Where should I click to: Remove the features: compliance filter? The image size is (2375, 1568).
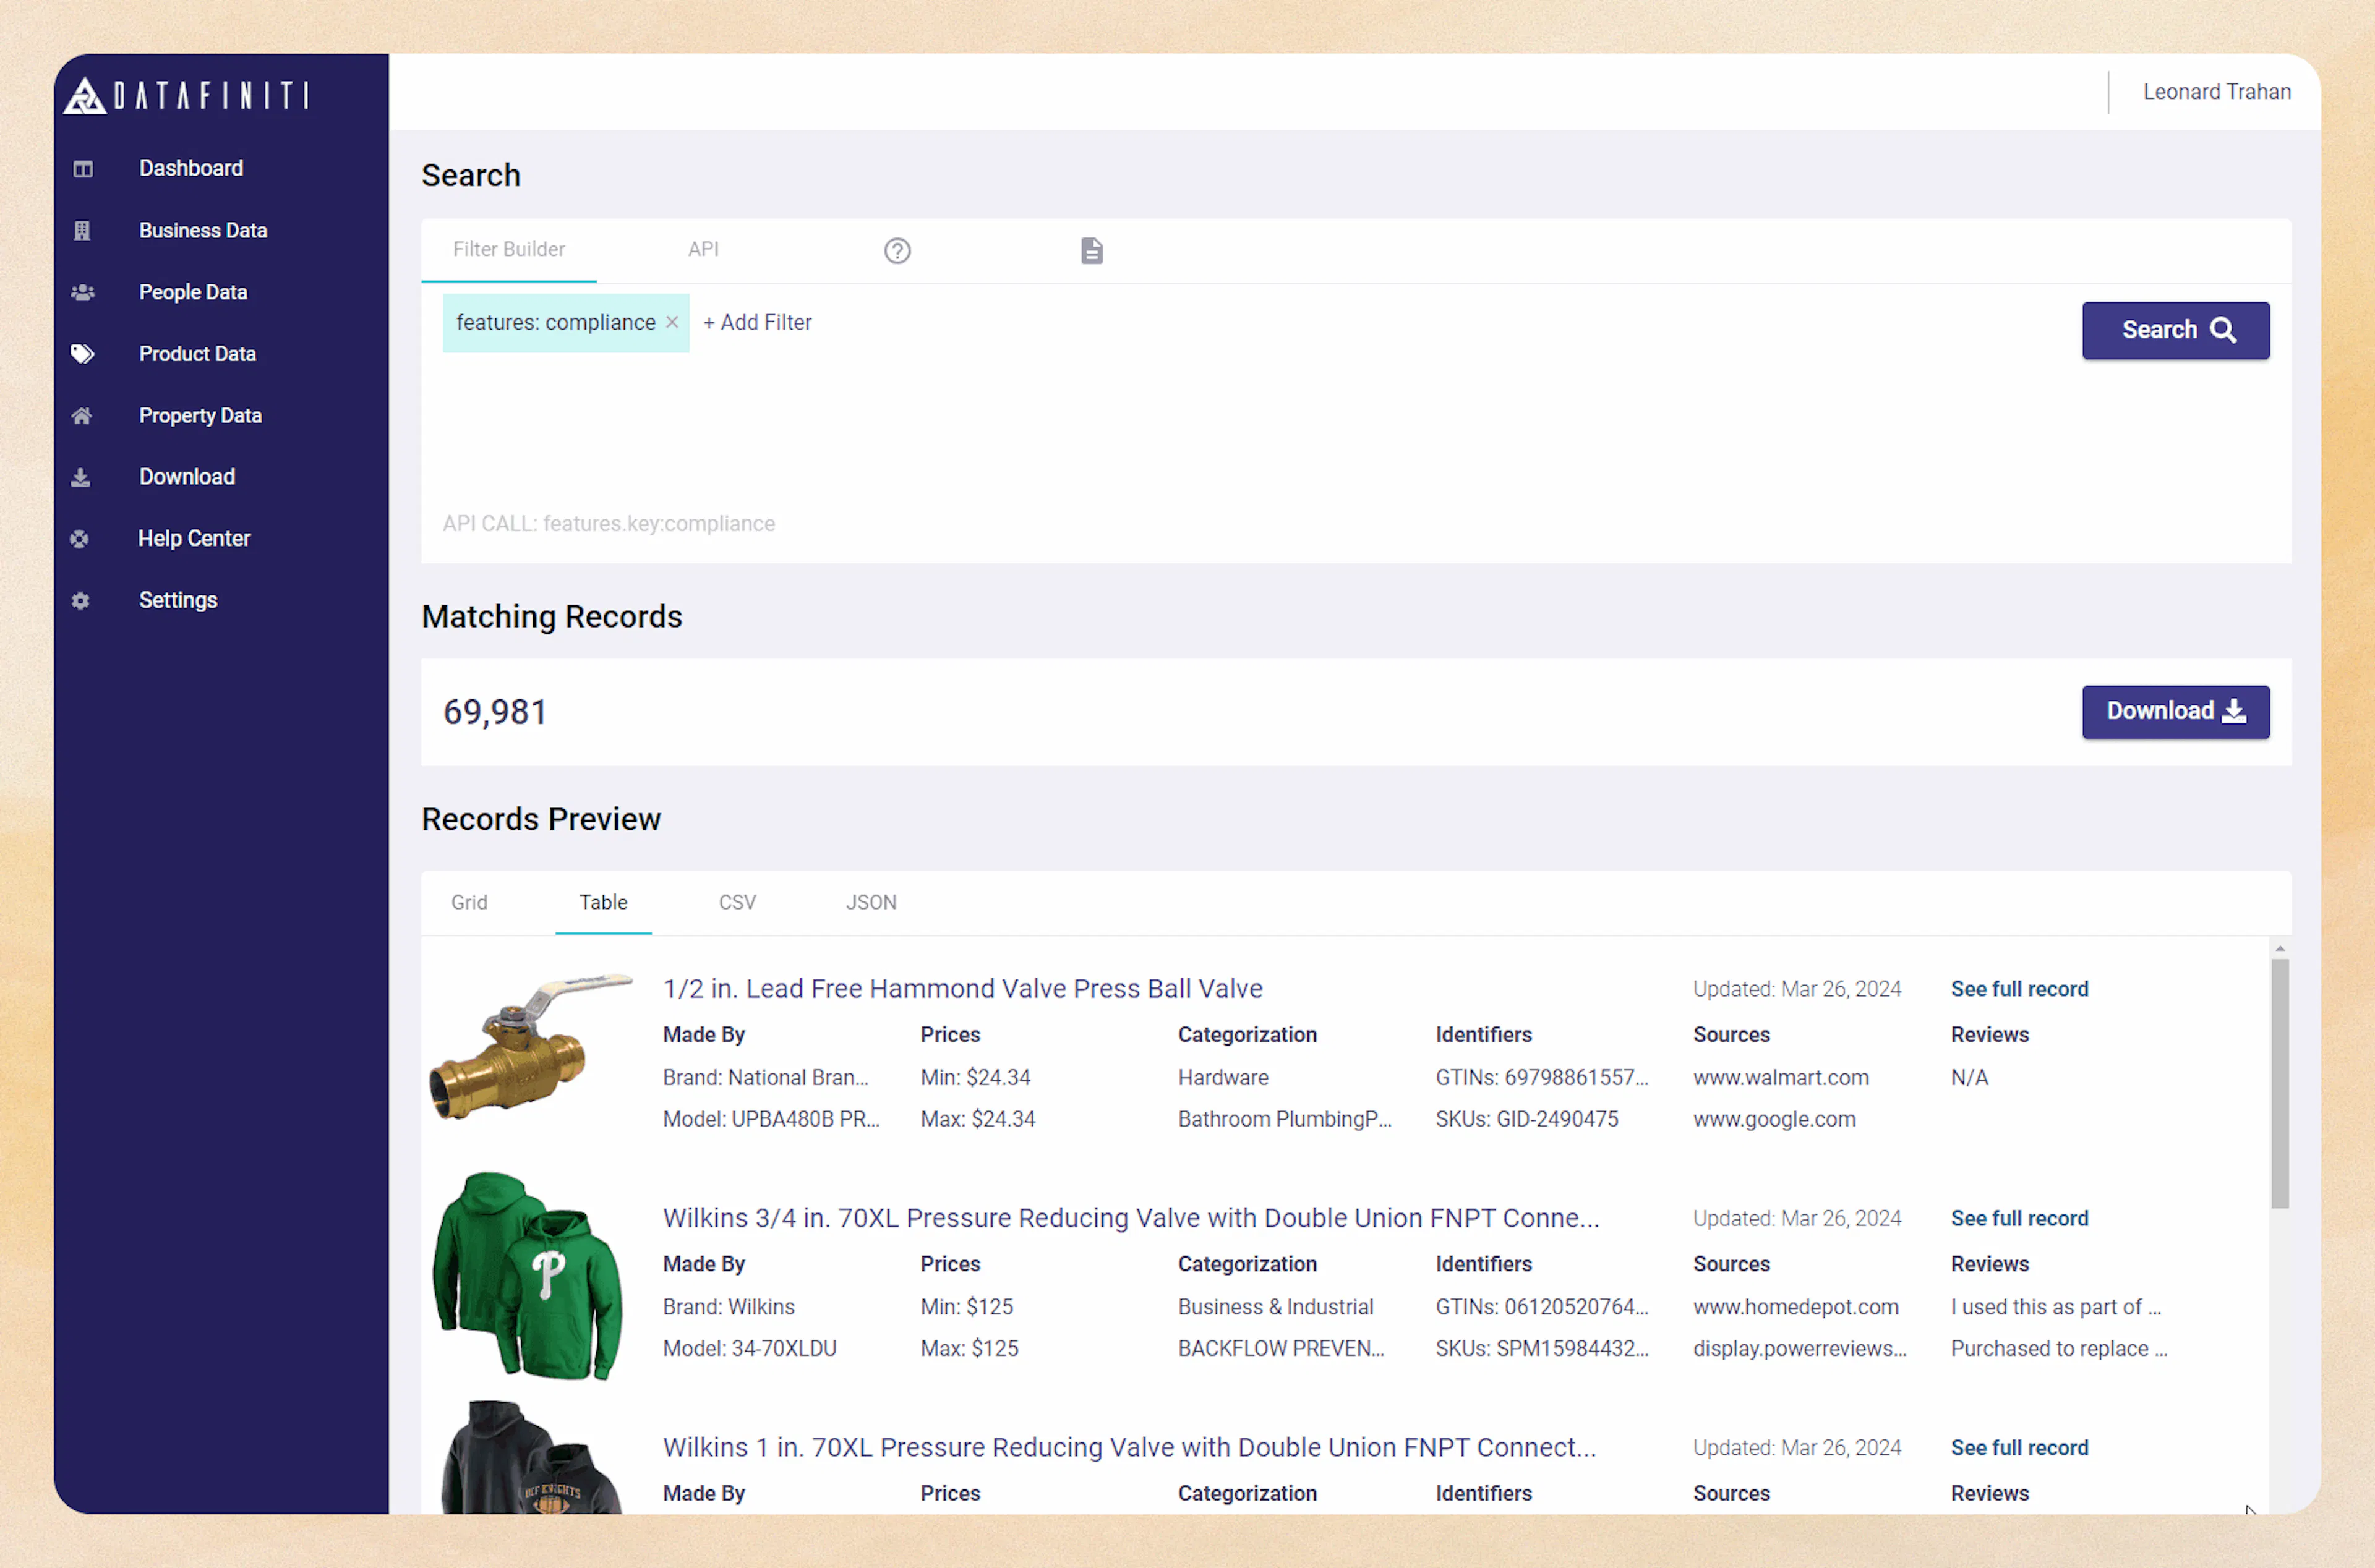pyautogui.click(x=673, y=322)
